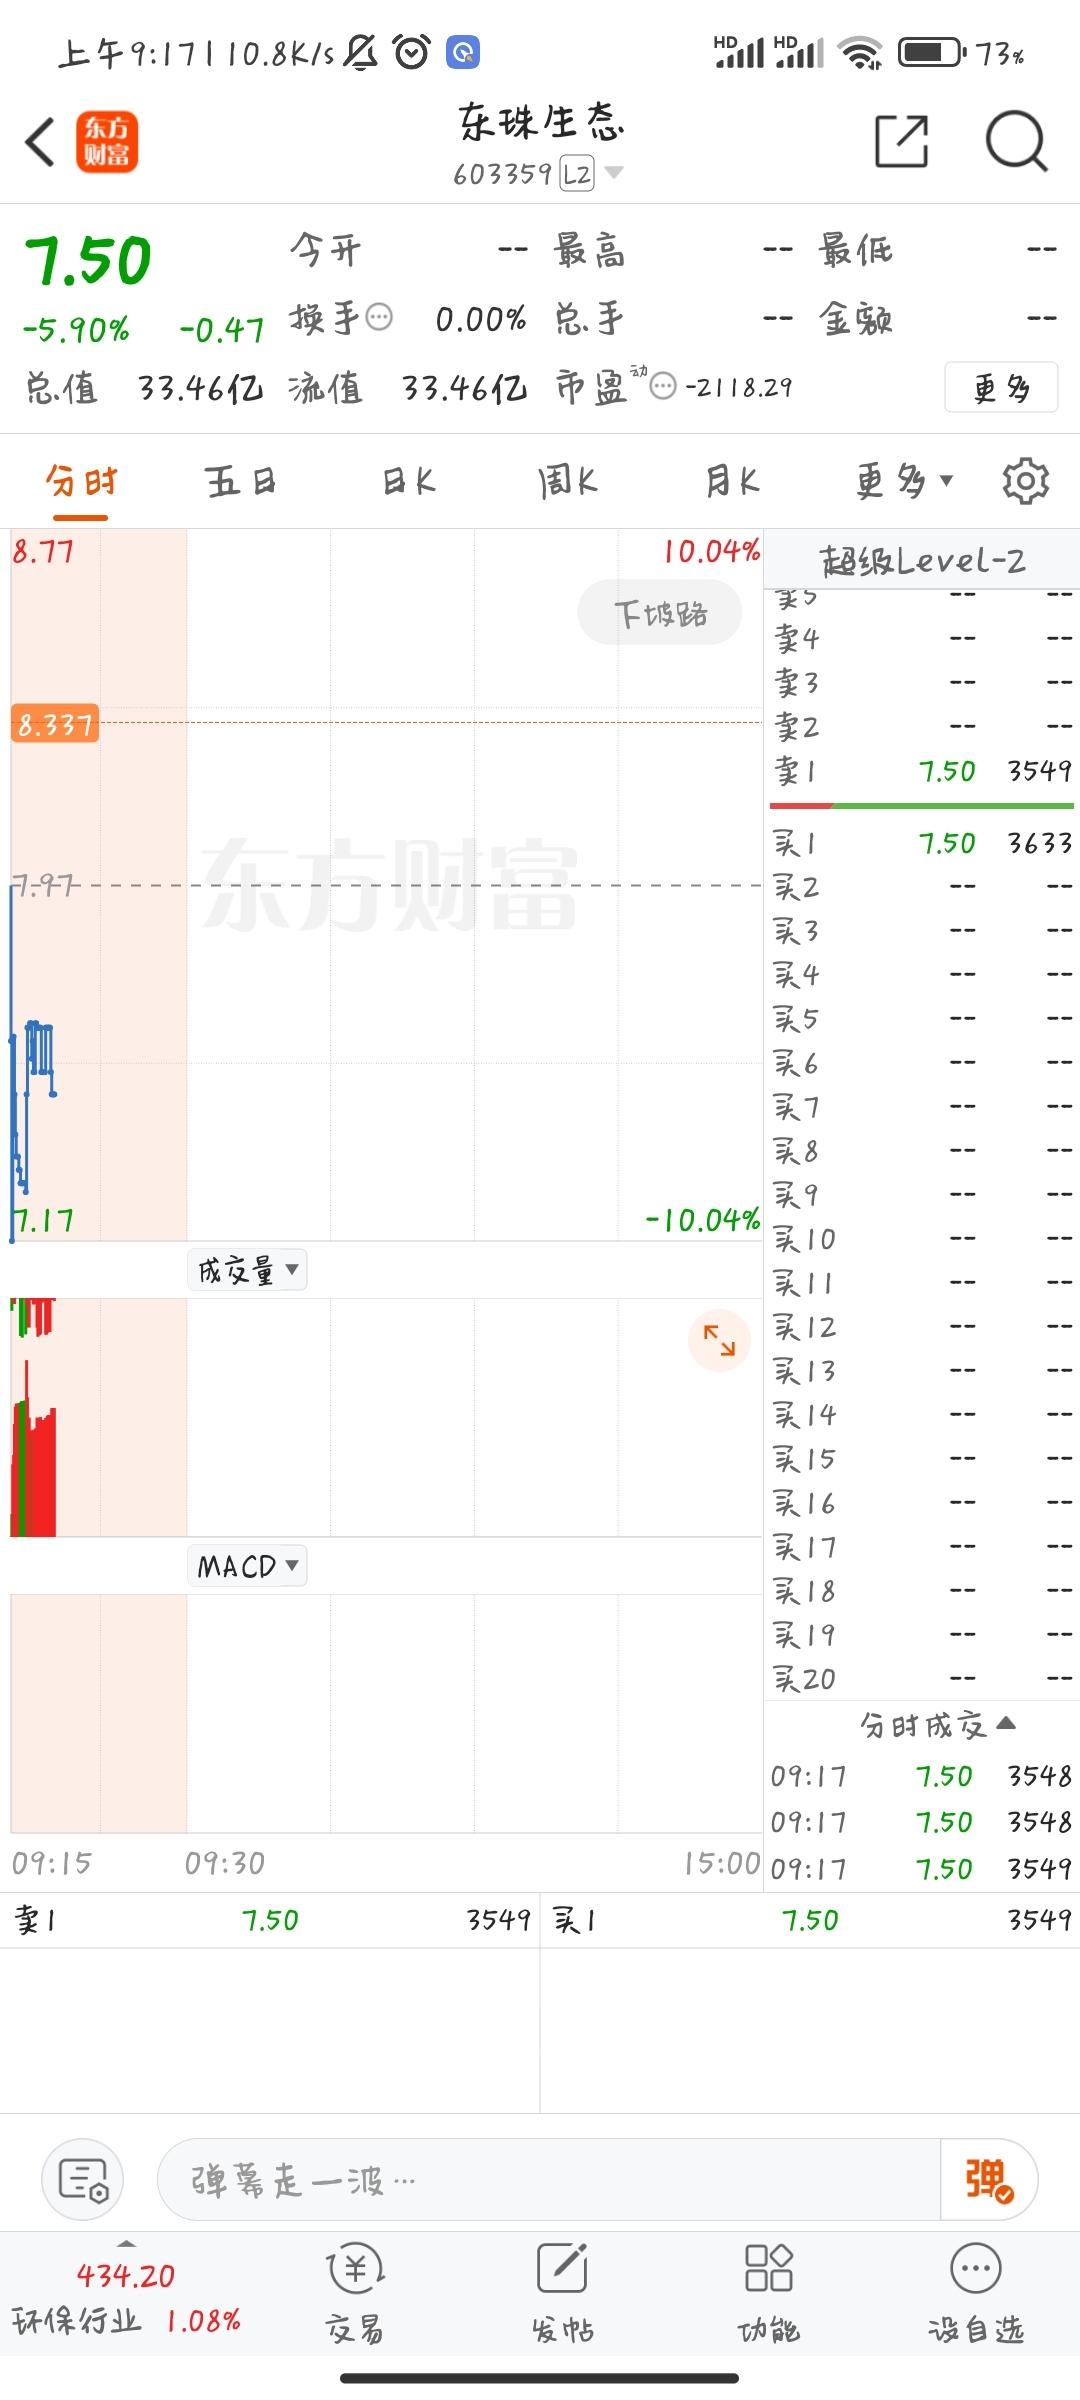Screen dimensions: 1080x2400
Task: Tap the bottom 卖1 7.50 3549 quote
Action: tap(270, 1920)
